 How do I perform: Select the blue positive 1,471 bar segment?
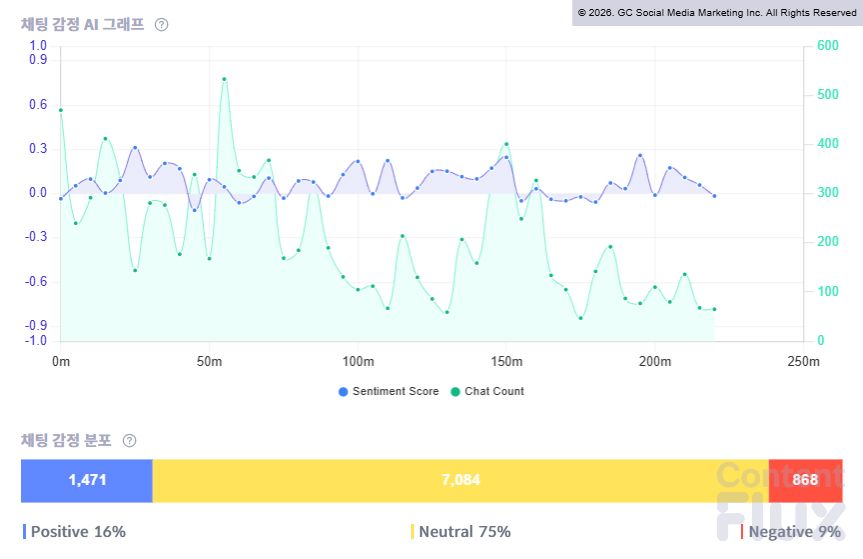point(86,480)
